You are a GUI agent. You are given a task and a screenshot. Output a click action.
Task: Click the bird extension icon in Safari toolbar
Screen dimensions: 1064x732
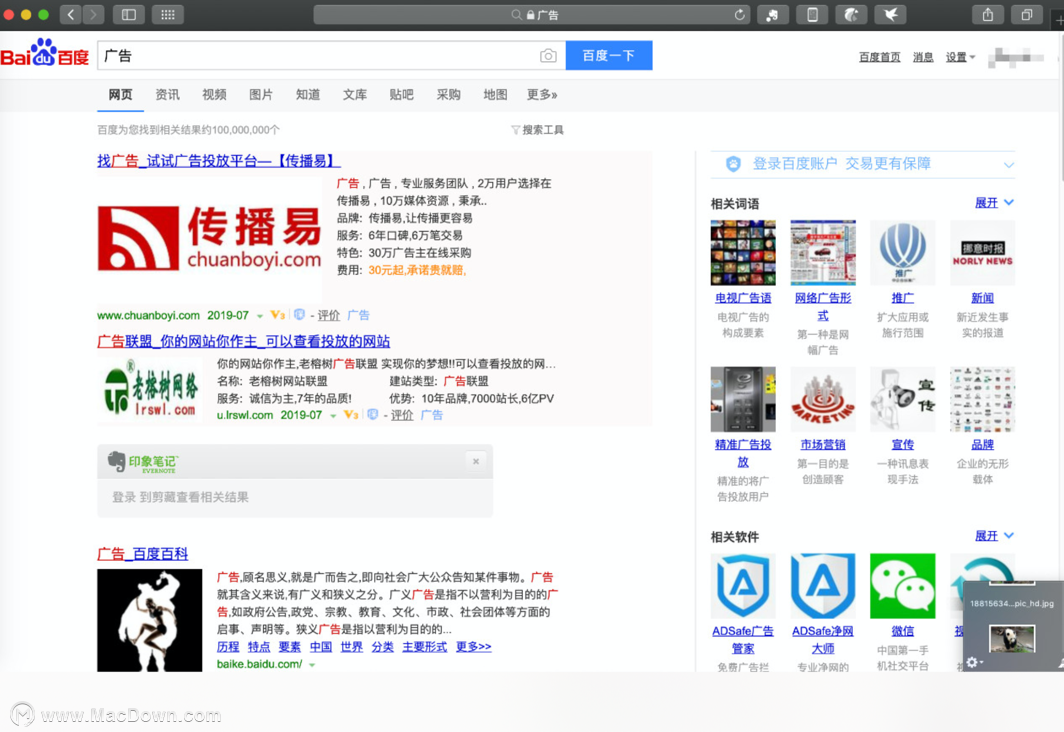891,14
